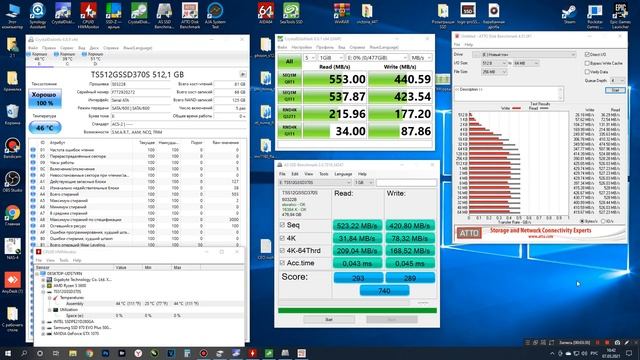The height and width of the screenshot is (360, 640).
Task: Open the SeaTools SSD desktop icon
Action: click(291, 13)
